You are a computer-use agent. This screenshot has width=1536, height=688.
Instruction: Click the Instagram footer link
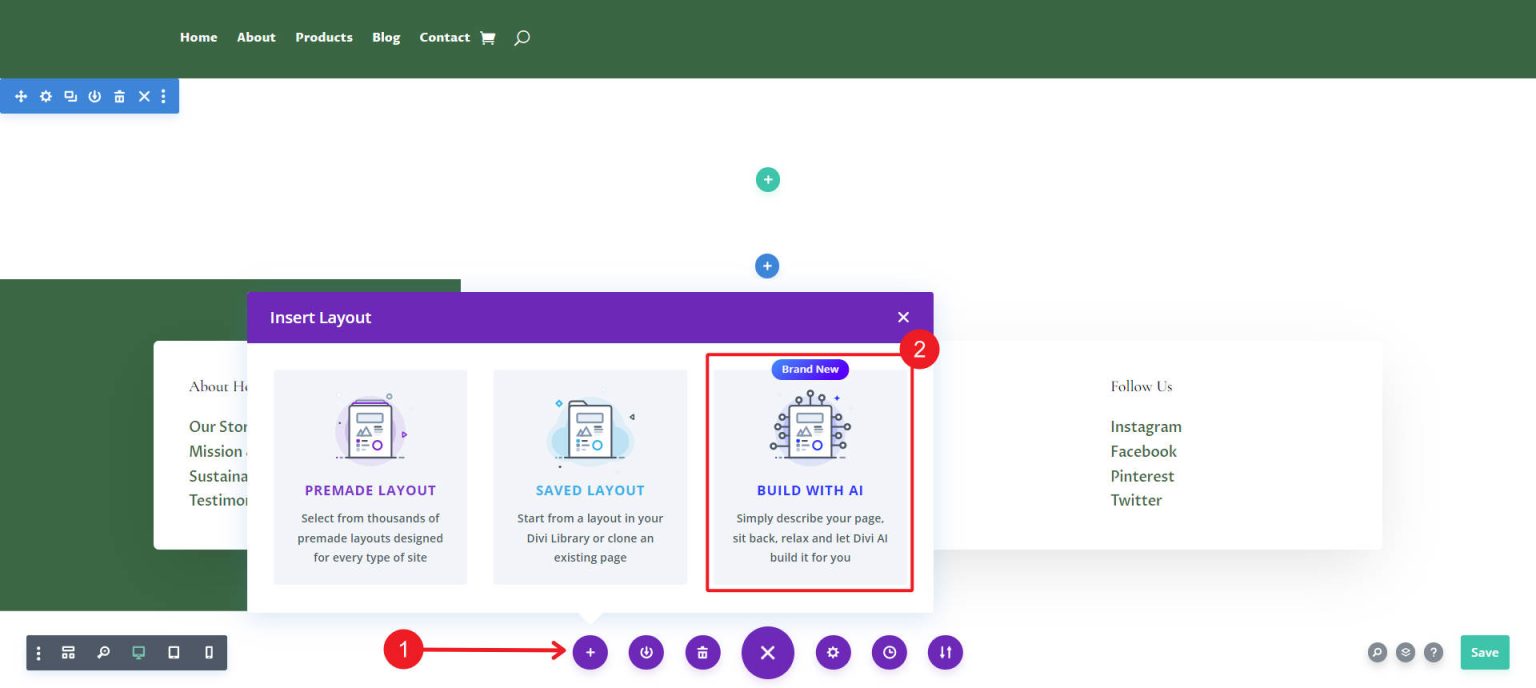click(x=1145, y=427)
